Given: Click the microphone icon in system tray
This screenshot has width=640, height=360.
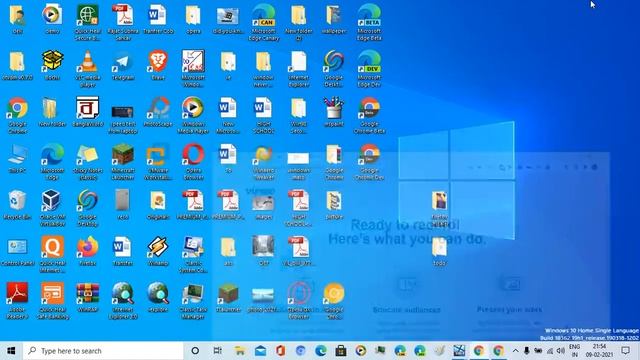Looking at the screenshot, I should (527, 351).
